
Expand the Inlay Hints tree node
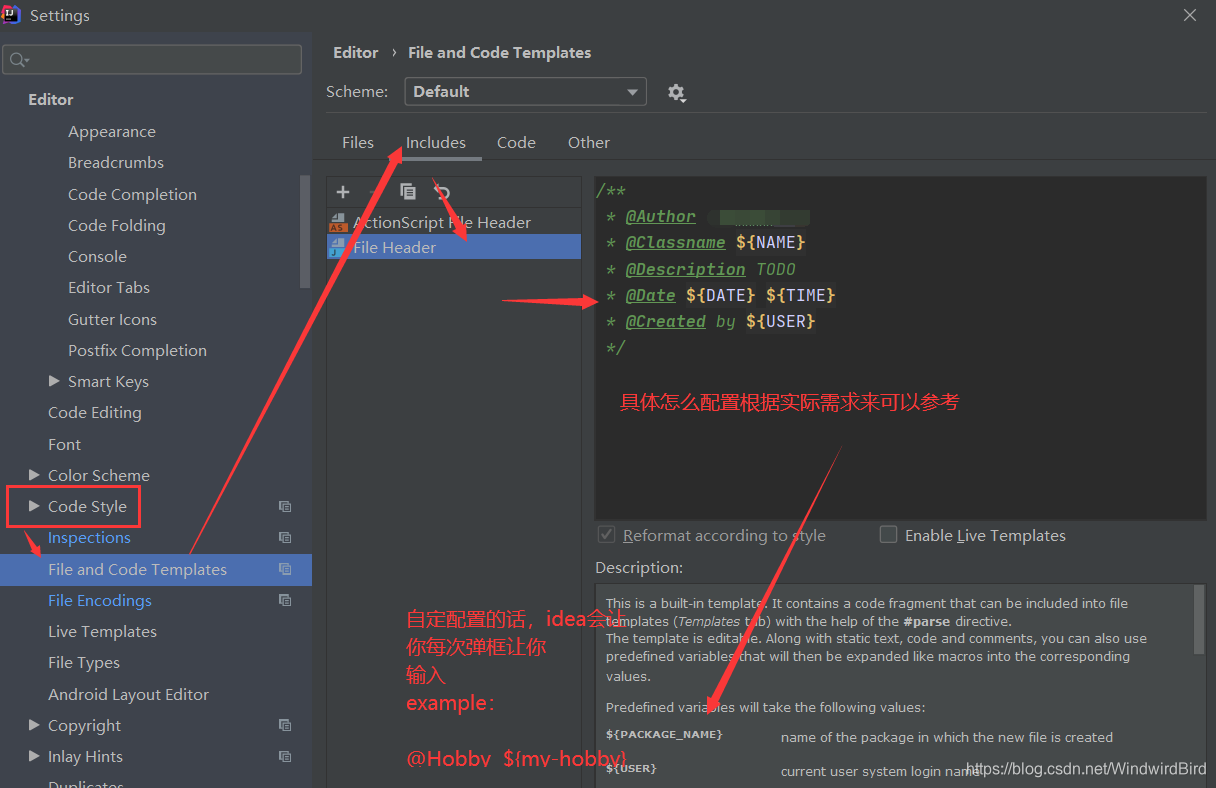(x=34, y=756)
